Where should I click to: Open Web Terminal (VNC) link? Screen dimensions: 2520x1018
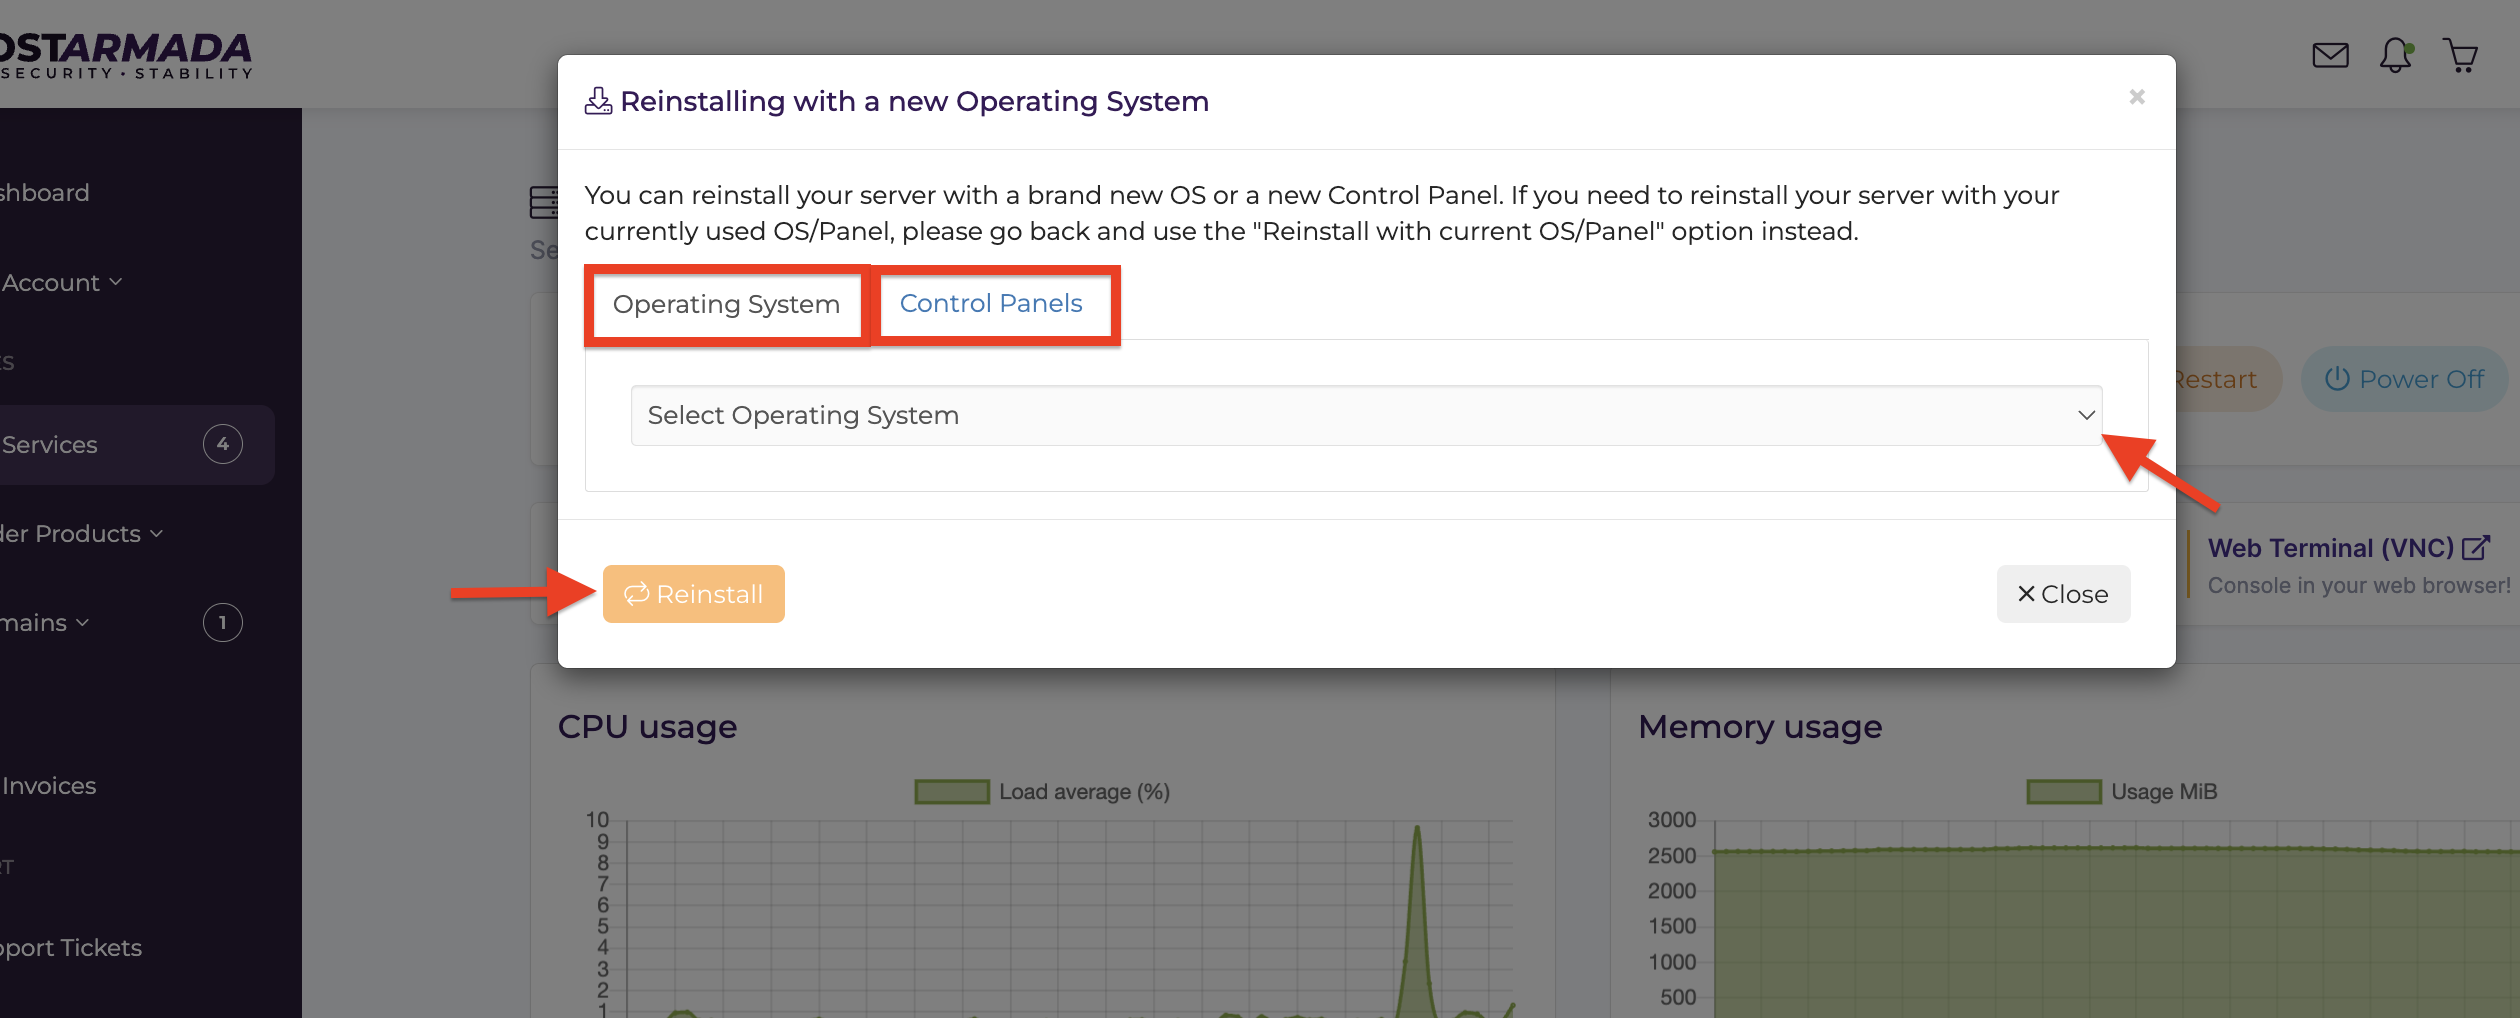2348,548
